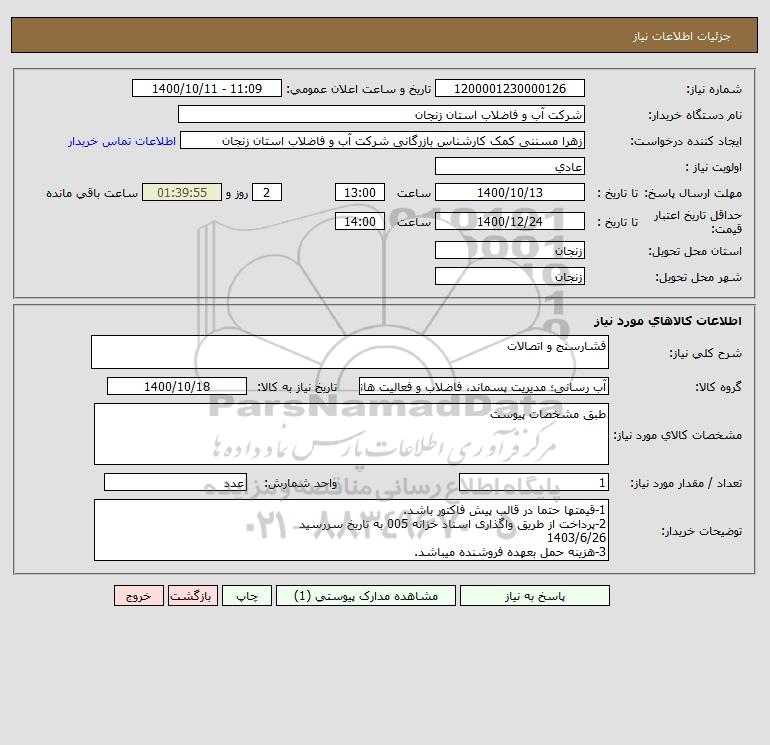Viewport: 770px width, 745px height.
Task: Click buyer notes text area
Action: point(351,530)
